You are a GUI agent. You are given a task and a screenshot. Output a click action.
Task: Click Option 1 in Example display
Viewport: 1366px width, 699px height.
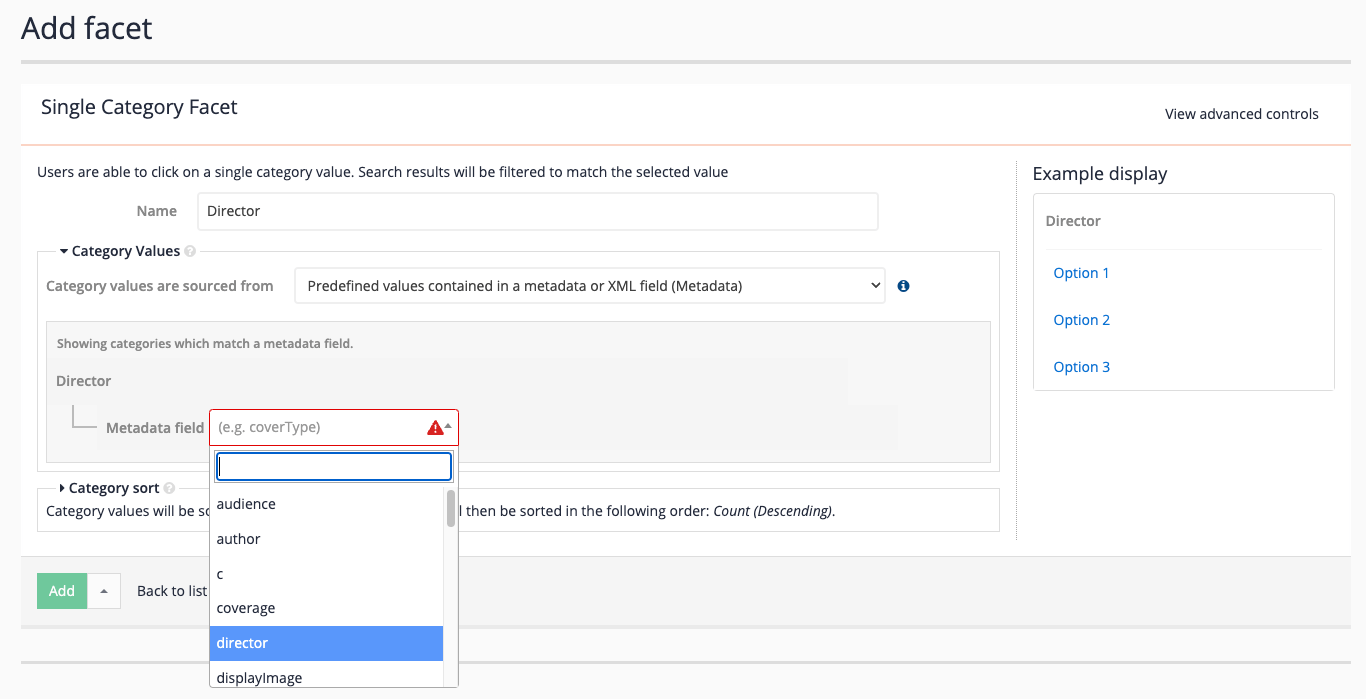[1081, 273]
